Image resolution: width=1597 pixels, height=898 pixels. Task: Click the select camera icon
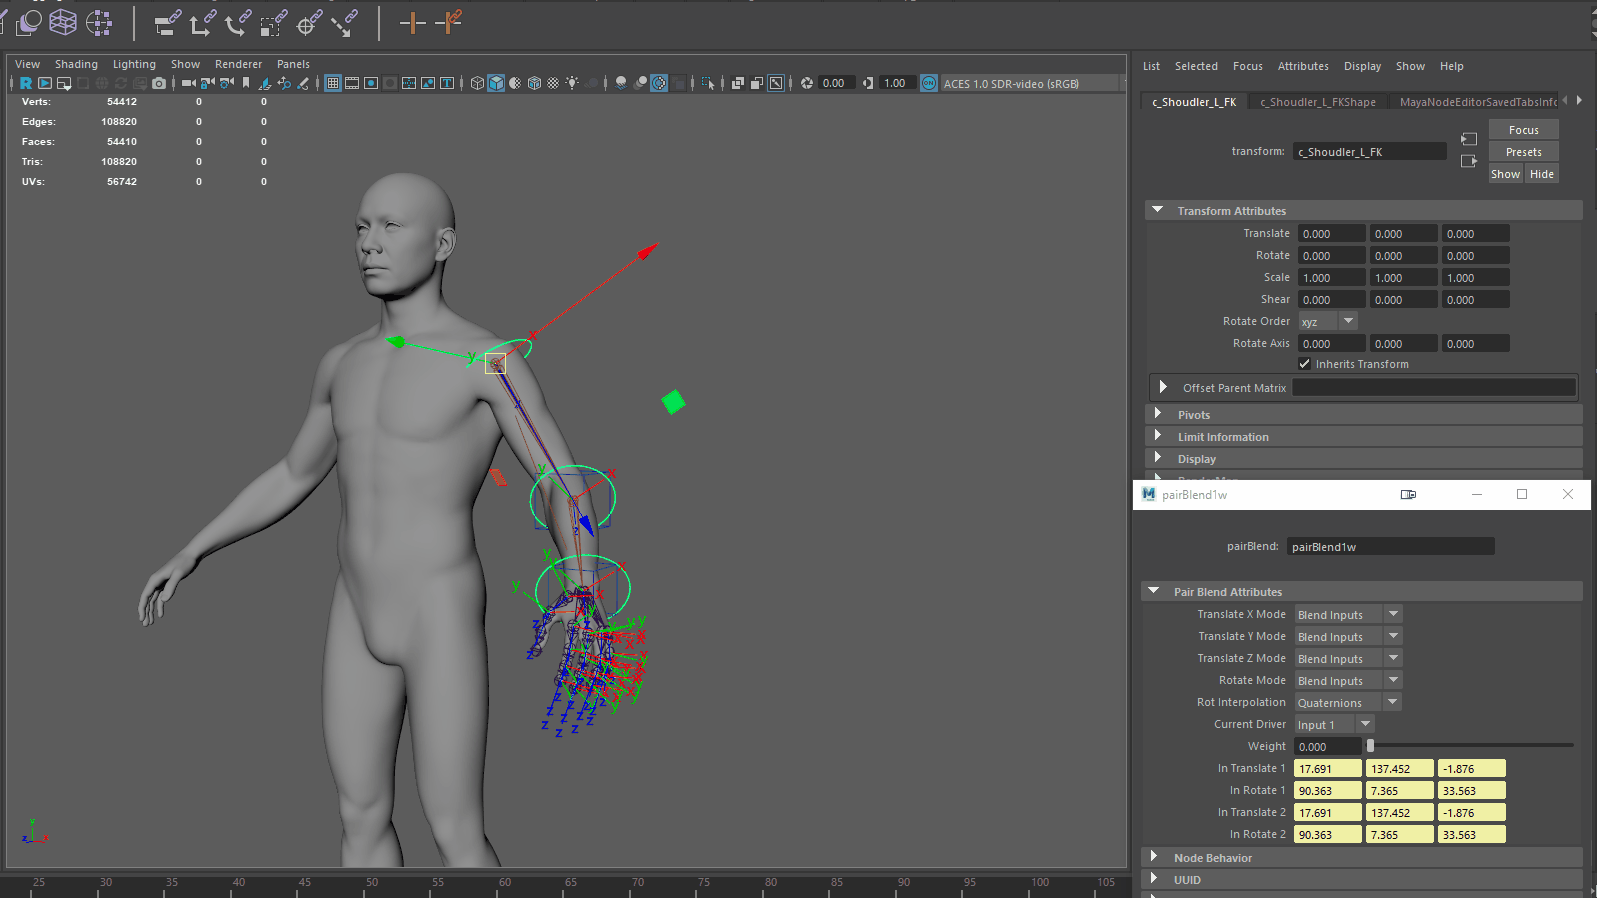(188, 83)
